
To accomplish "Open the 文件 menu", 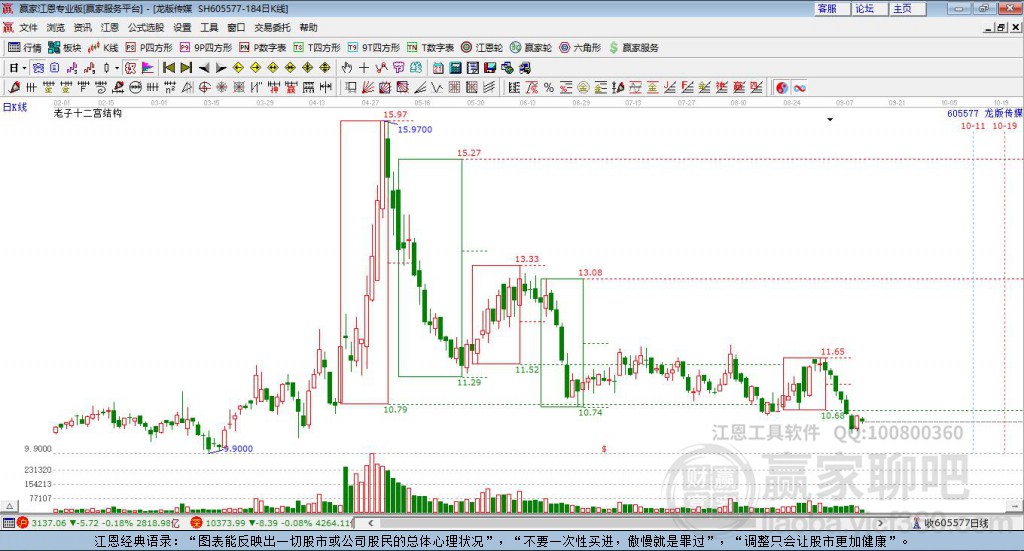I will [29, 27].
